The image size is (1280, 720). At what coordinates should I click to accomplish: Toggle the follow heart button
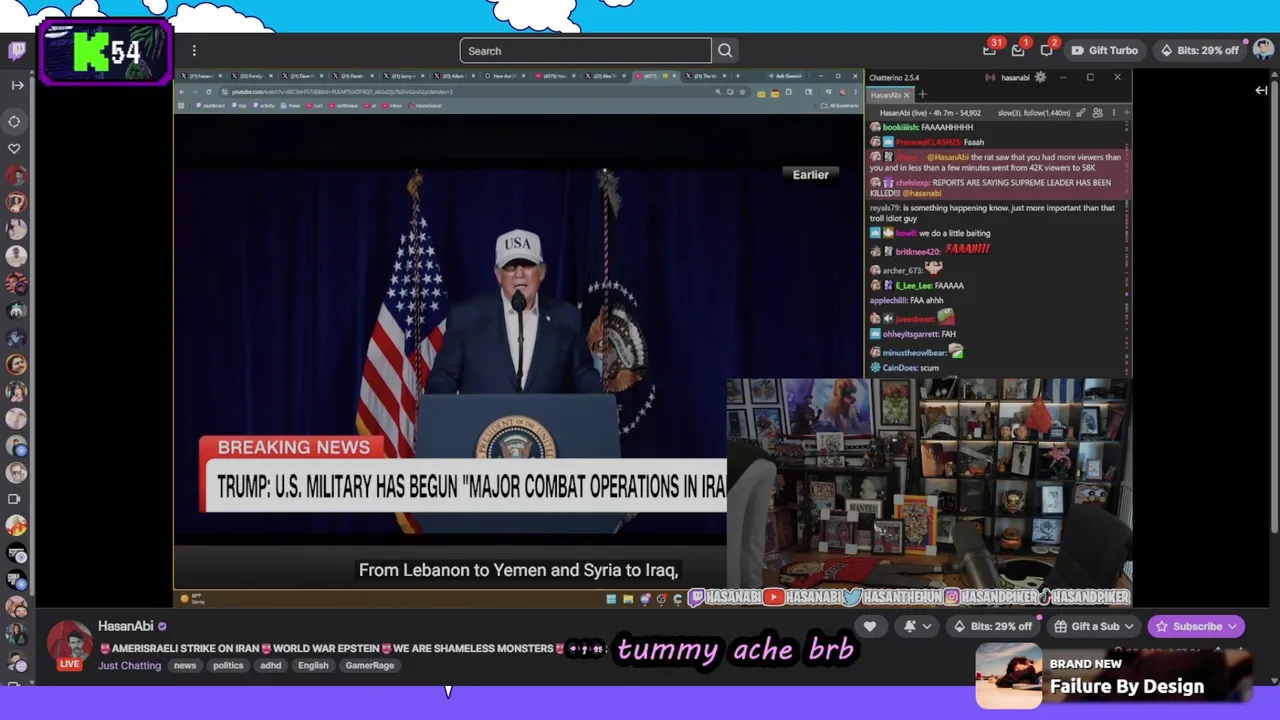coord(870,627)
